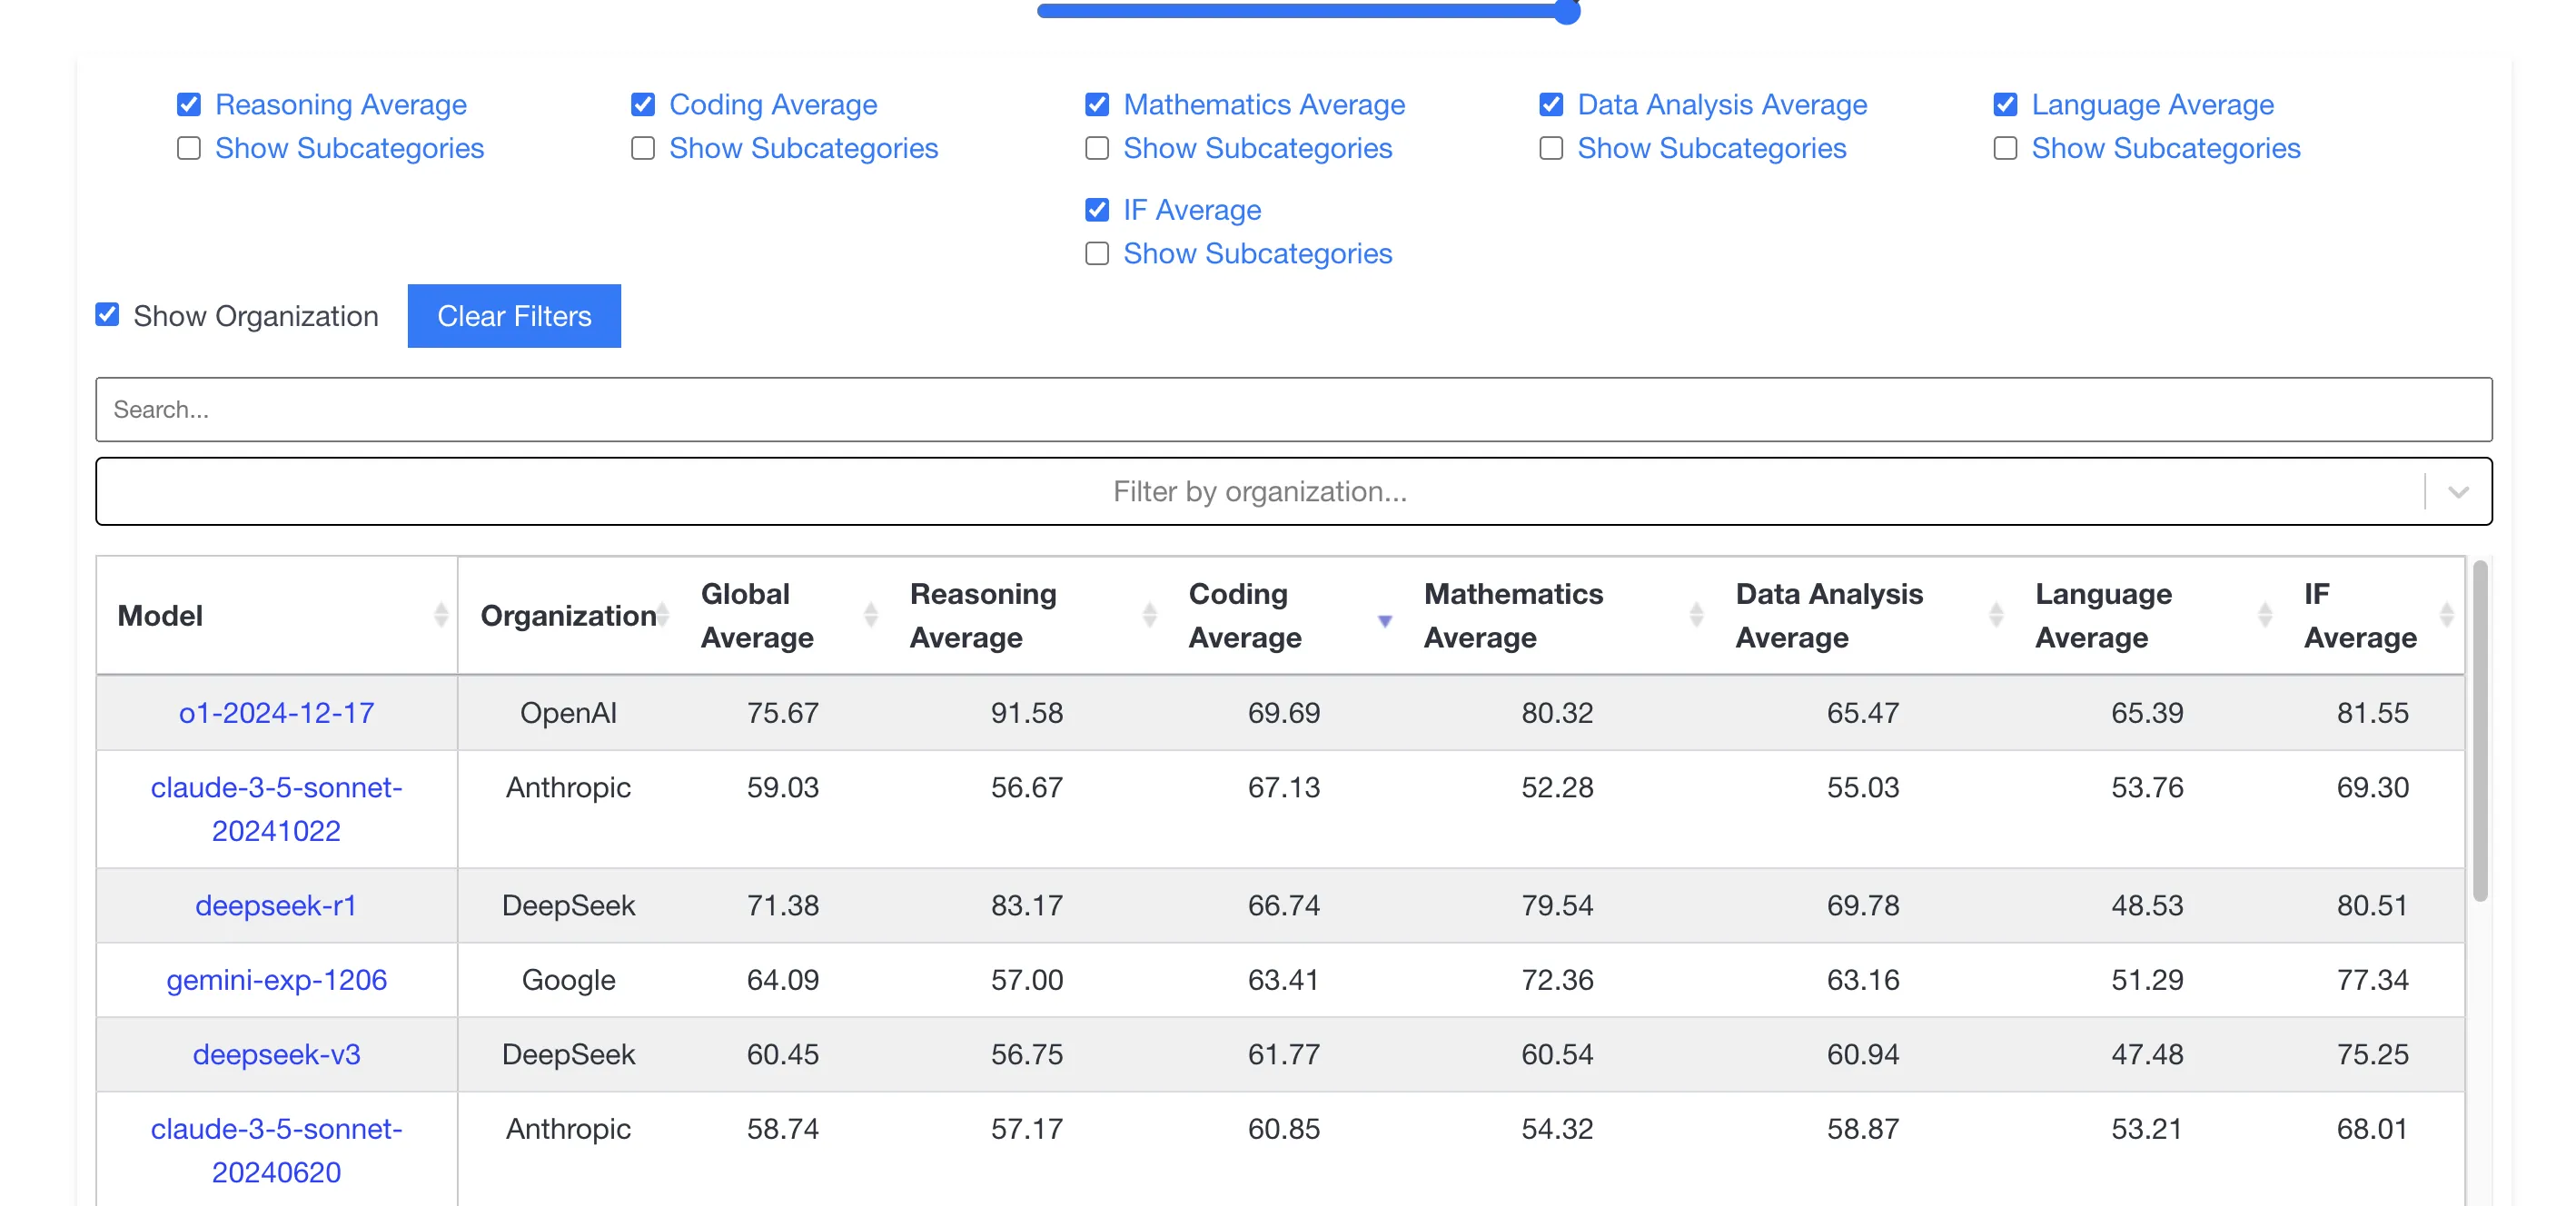Enable Show Subcategories under Reasoning Average
The image size is (2576, 1206).
189,148
